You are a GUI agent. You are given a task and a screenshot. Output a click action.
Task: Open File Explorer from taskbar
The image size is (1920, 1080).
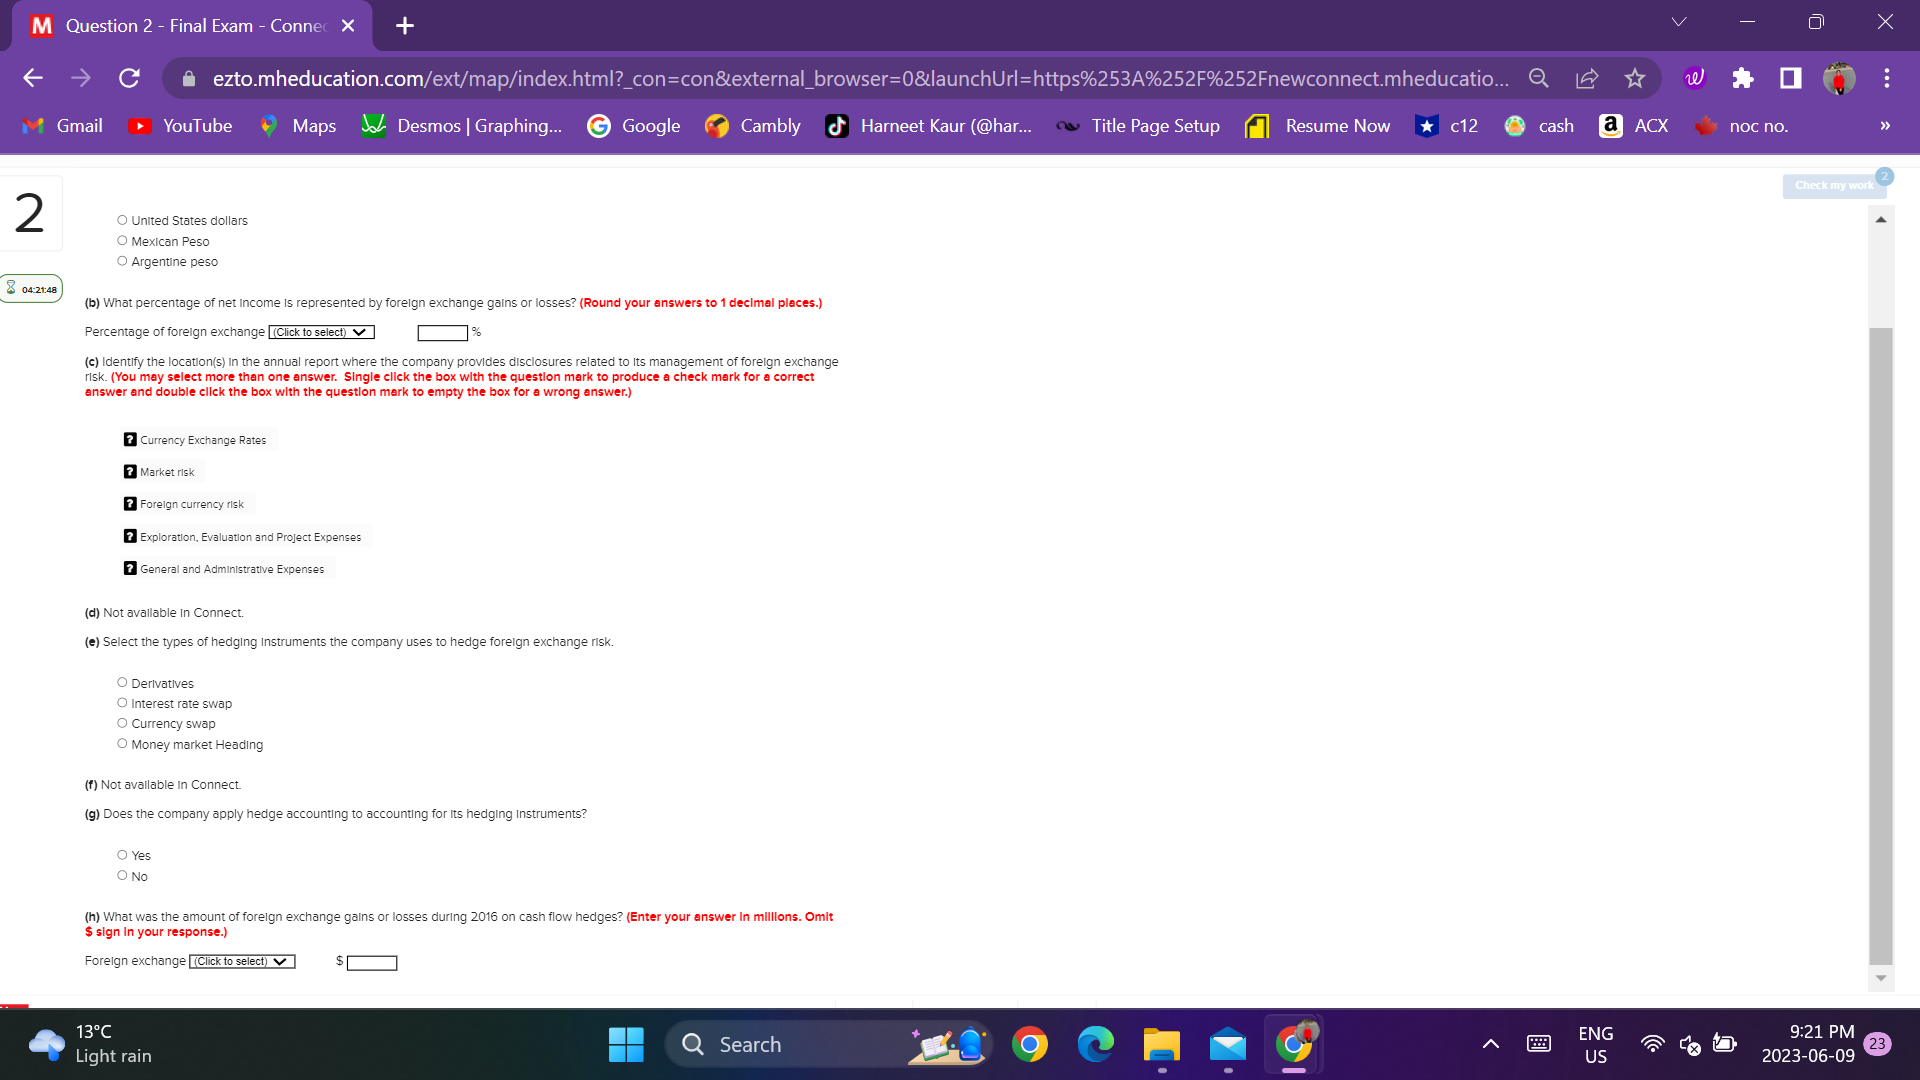1161,1045
